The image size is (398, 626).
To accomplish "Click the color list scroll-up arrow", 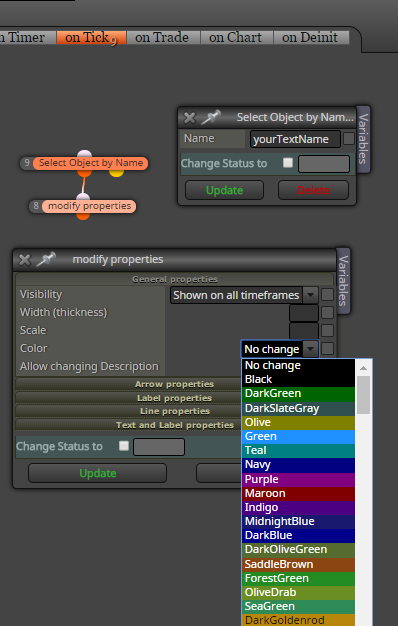I will [x=363, y=368].
